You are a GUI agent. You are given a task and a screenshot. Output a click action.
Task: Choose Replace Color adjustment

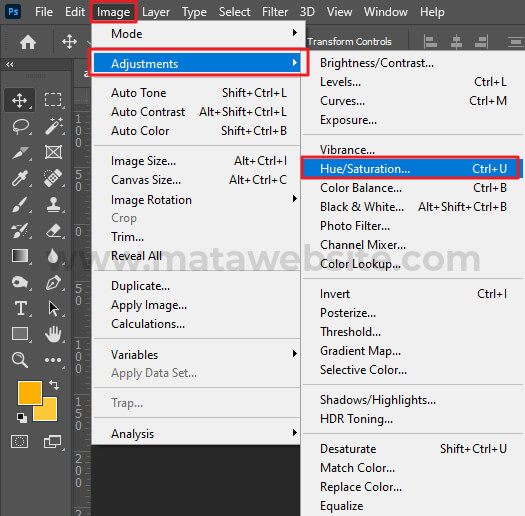414,487
